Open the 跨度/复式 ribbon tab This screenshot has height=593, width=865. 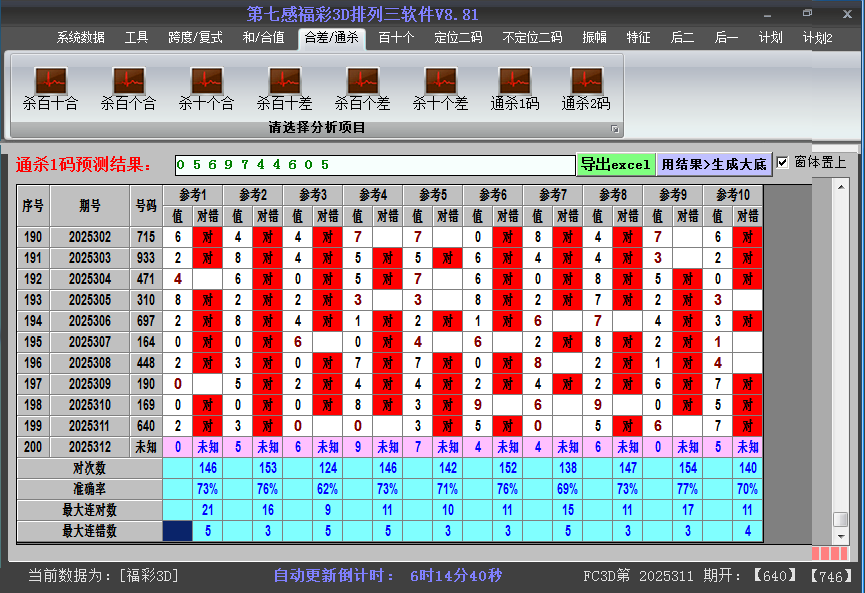(x=195, y=38)
